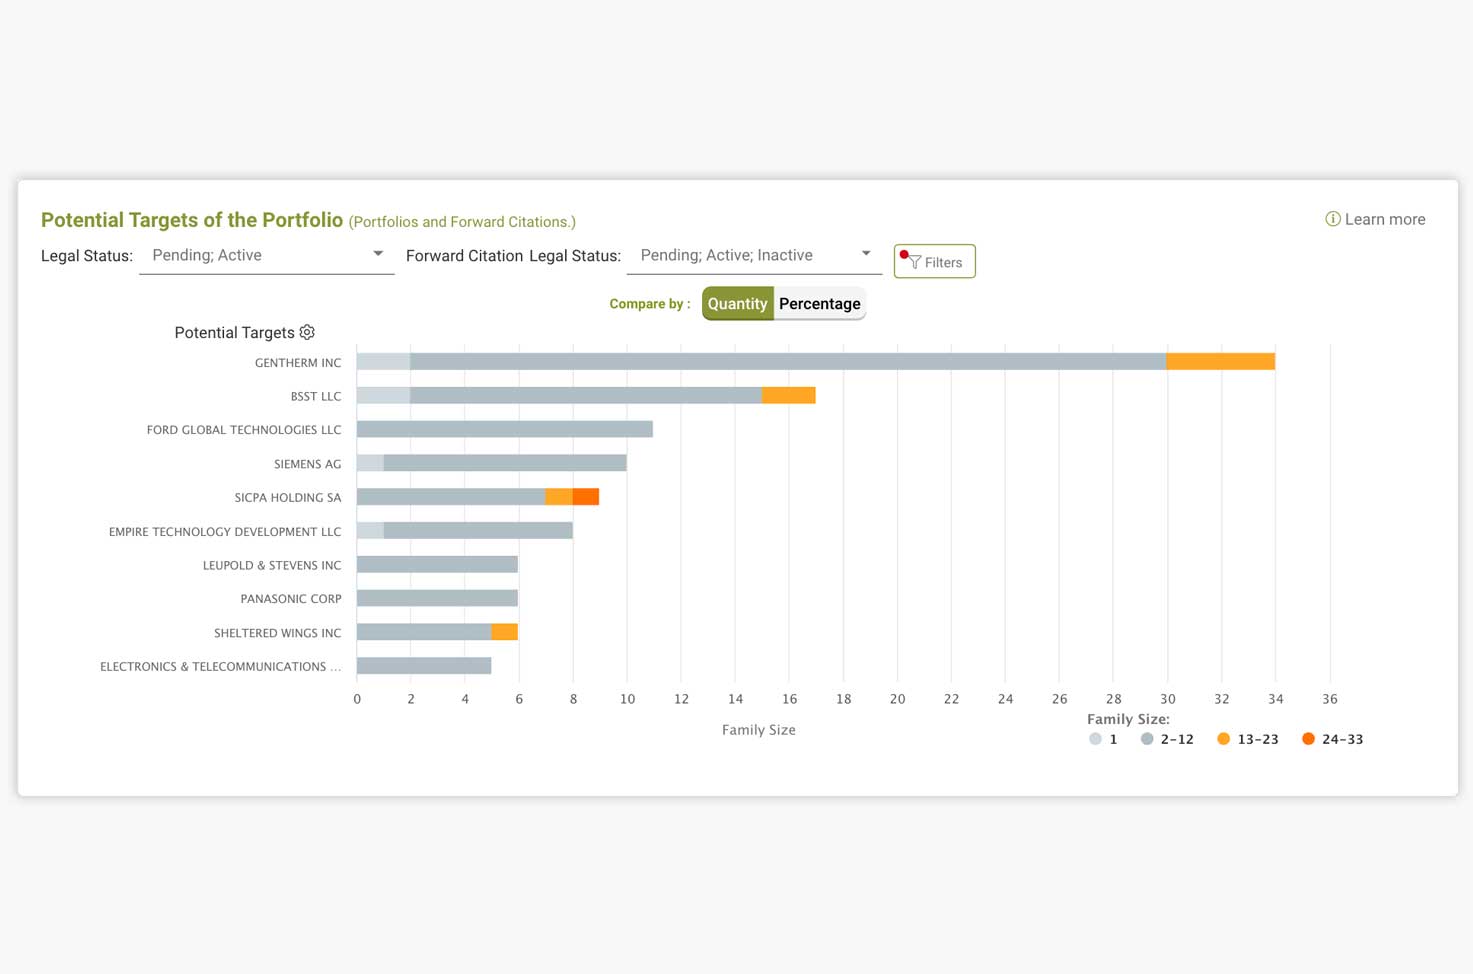
Task: Click Empire Technology gray 2-12 segment
Action: click(x=478, y=531)
